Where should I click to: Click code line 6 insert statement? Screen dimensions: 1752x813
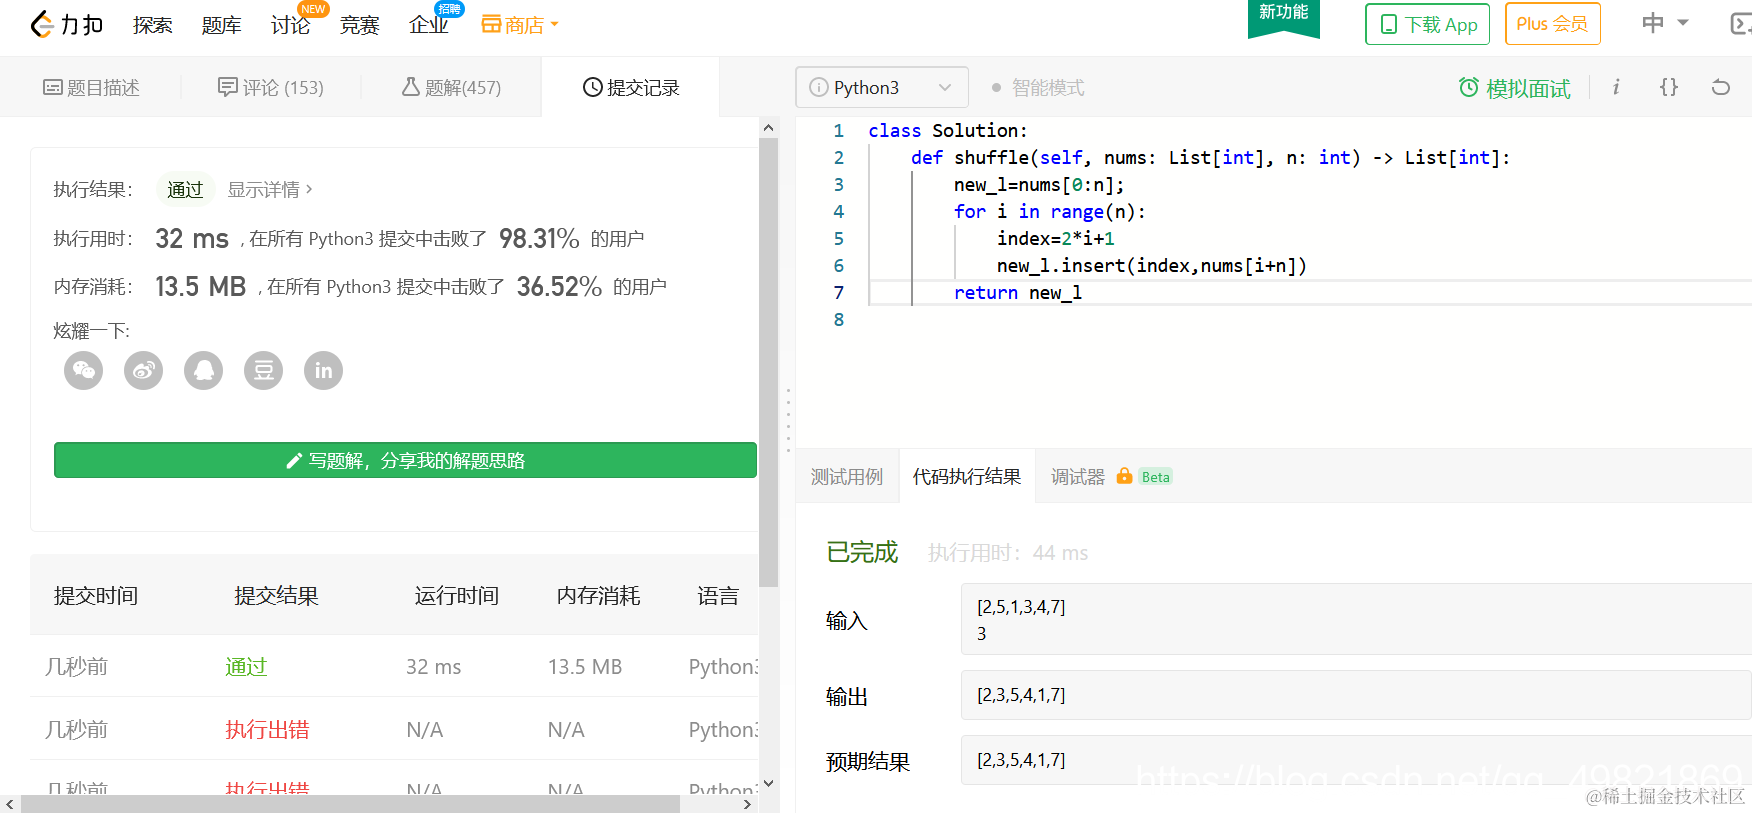pyautogui.click(x=1151, y=266)
